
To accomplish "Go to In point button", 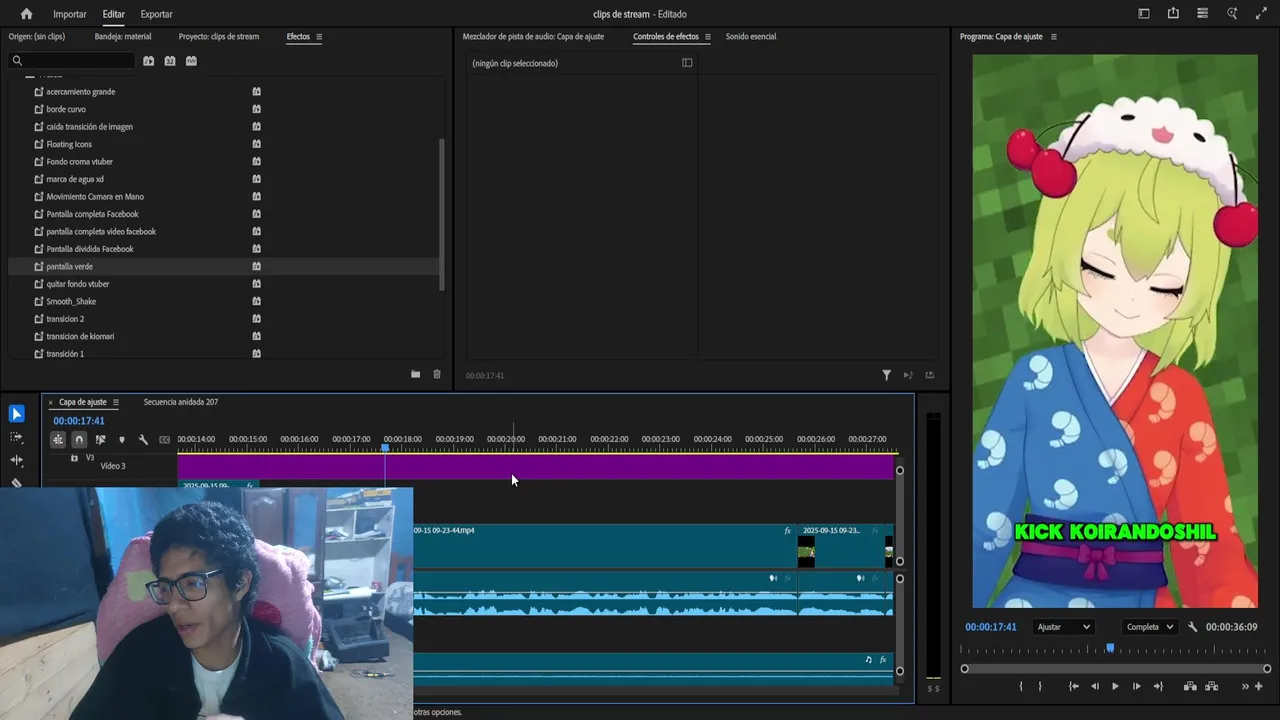I will pos(1073,686).
